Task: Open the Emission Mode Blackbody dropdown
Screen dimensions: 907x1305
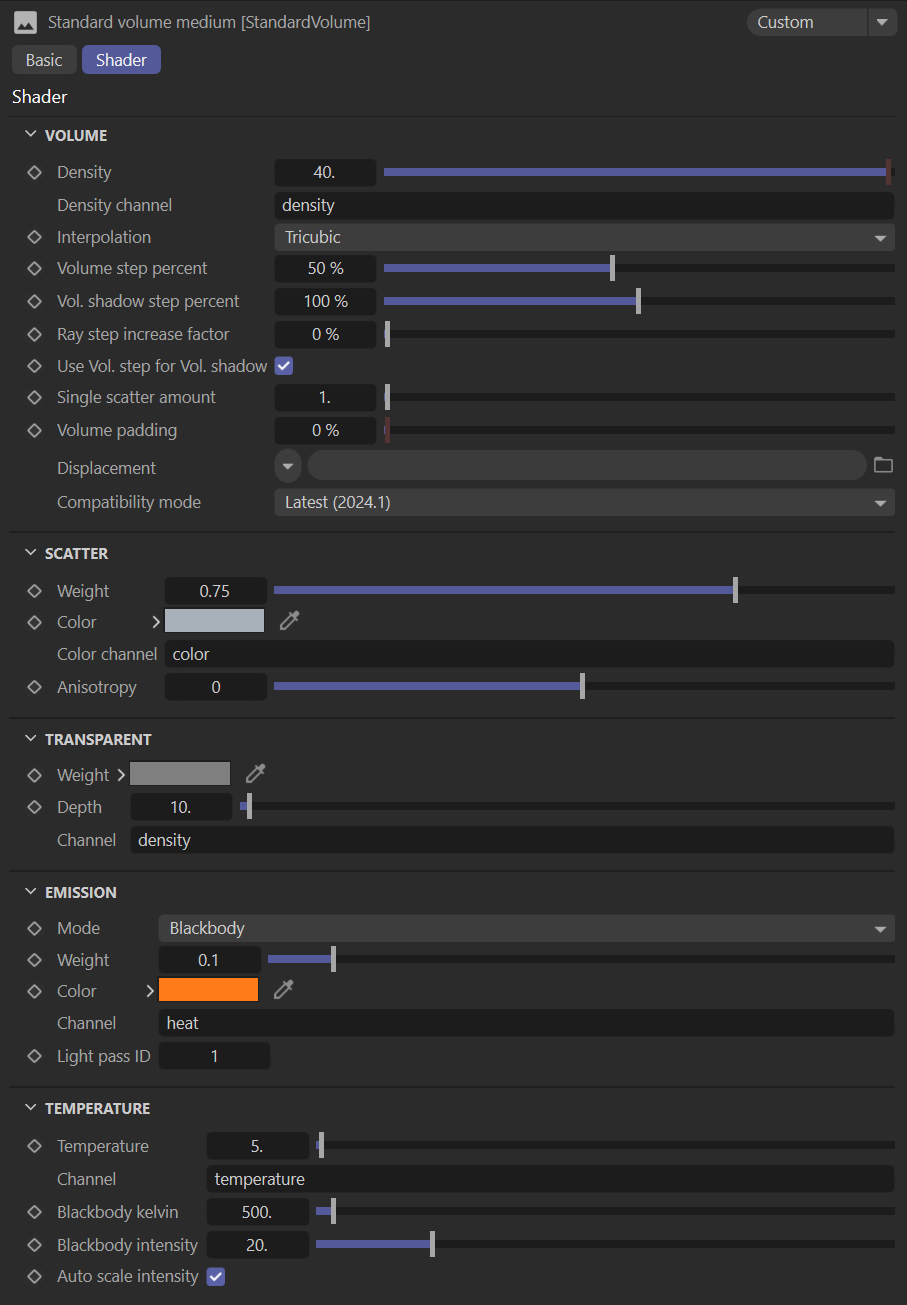Action: tap(526, 928)
